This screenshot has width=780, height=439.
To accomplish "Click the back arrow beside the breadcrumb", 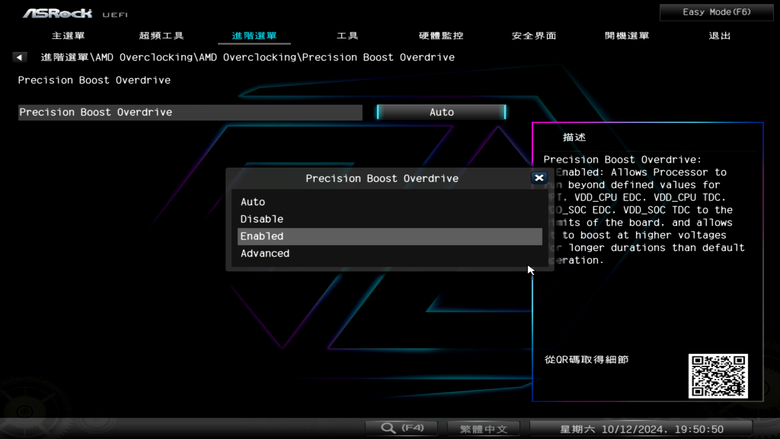I will [19, 57].
